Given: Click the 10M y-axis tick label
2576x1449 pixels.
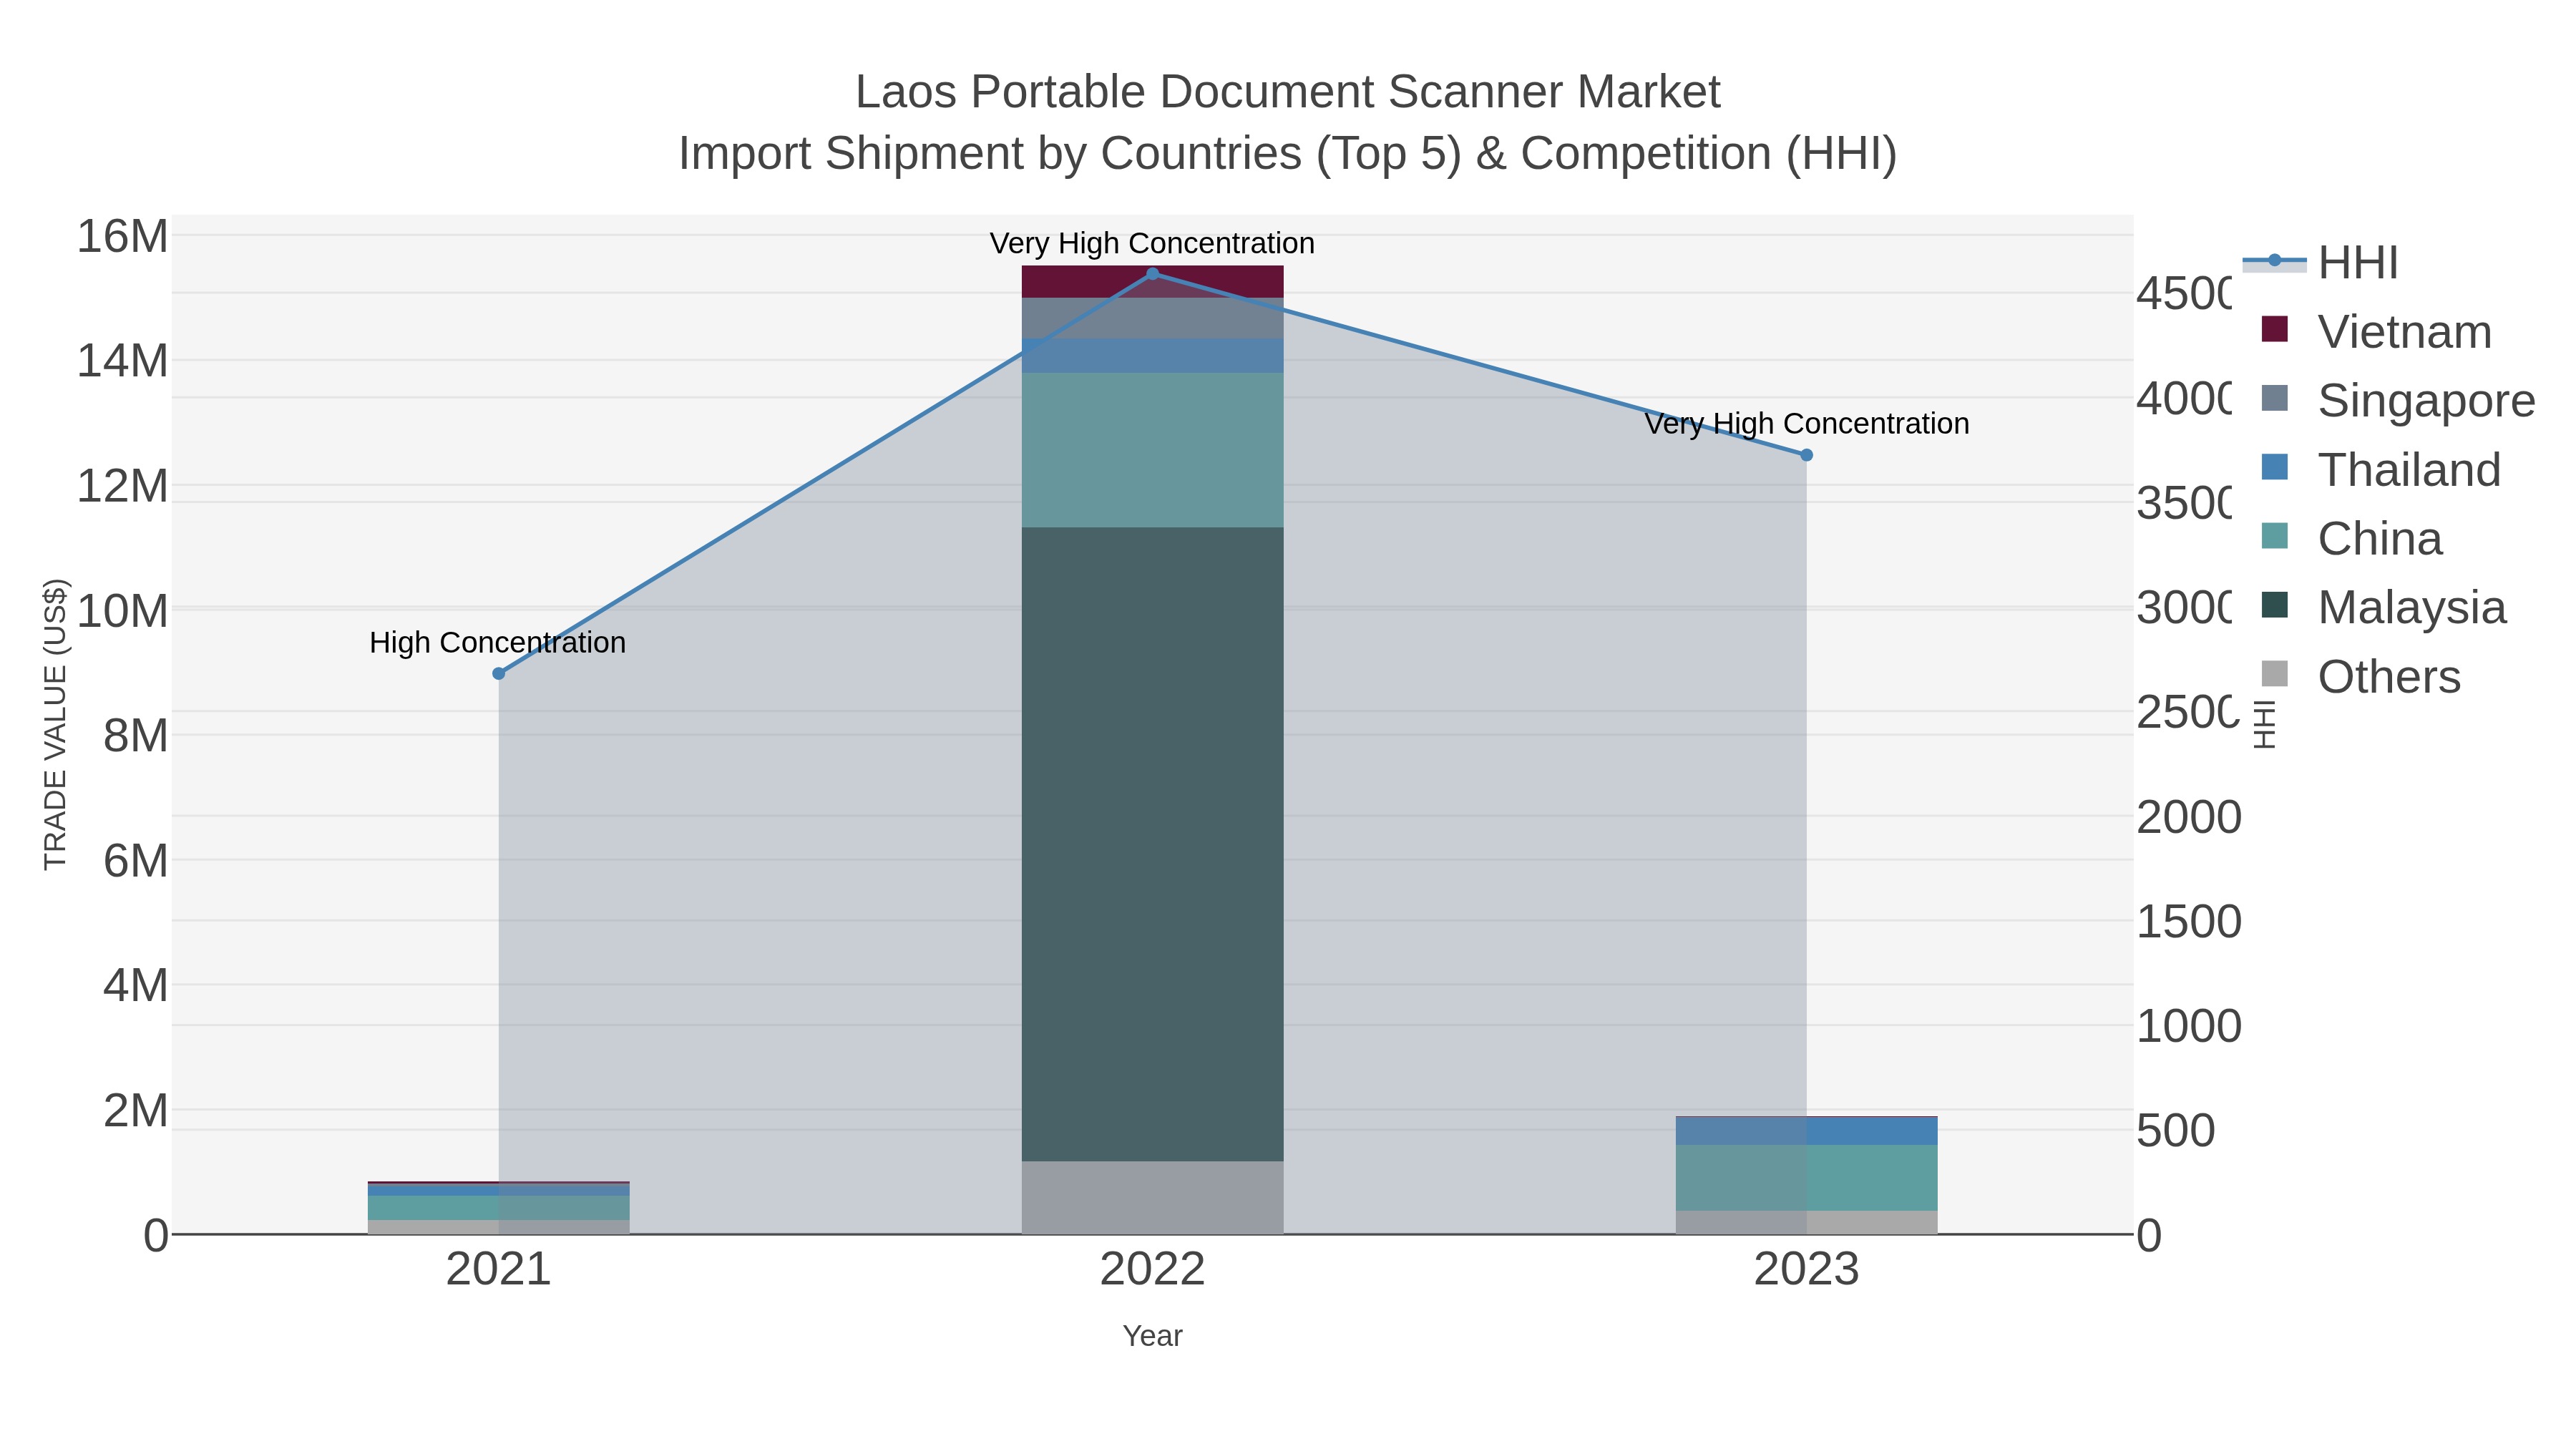Looking at the screenshot, I should pos(123,611).
